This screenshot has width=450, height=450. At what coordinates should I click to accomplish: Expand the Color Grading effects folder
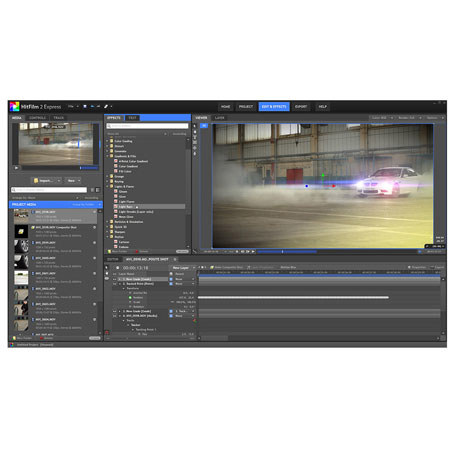pyautogui.click(x=107, y=141)
